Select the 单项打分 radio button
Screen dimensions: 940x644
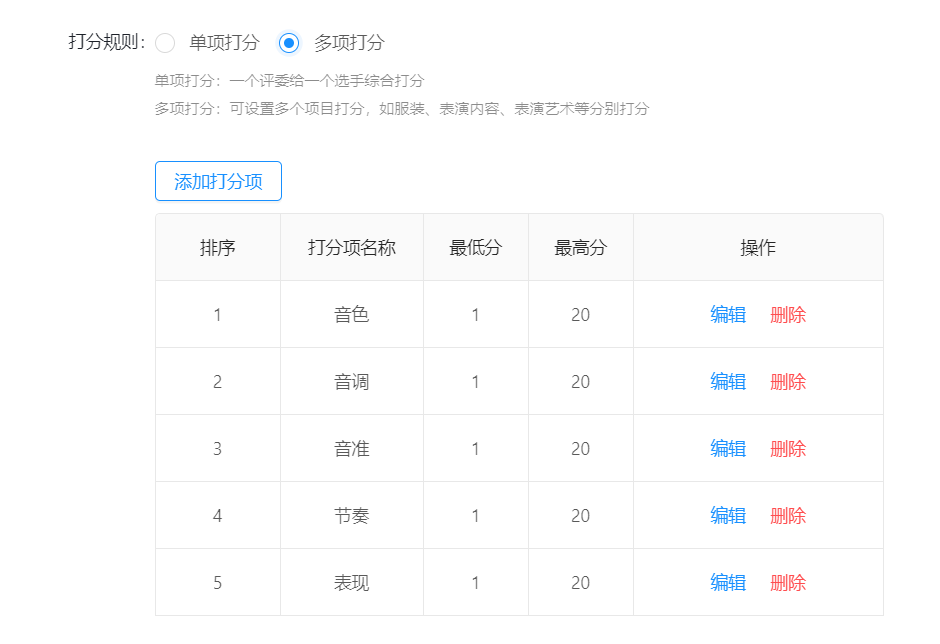(165, 43)
